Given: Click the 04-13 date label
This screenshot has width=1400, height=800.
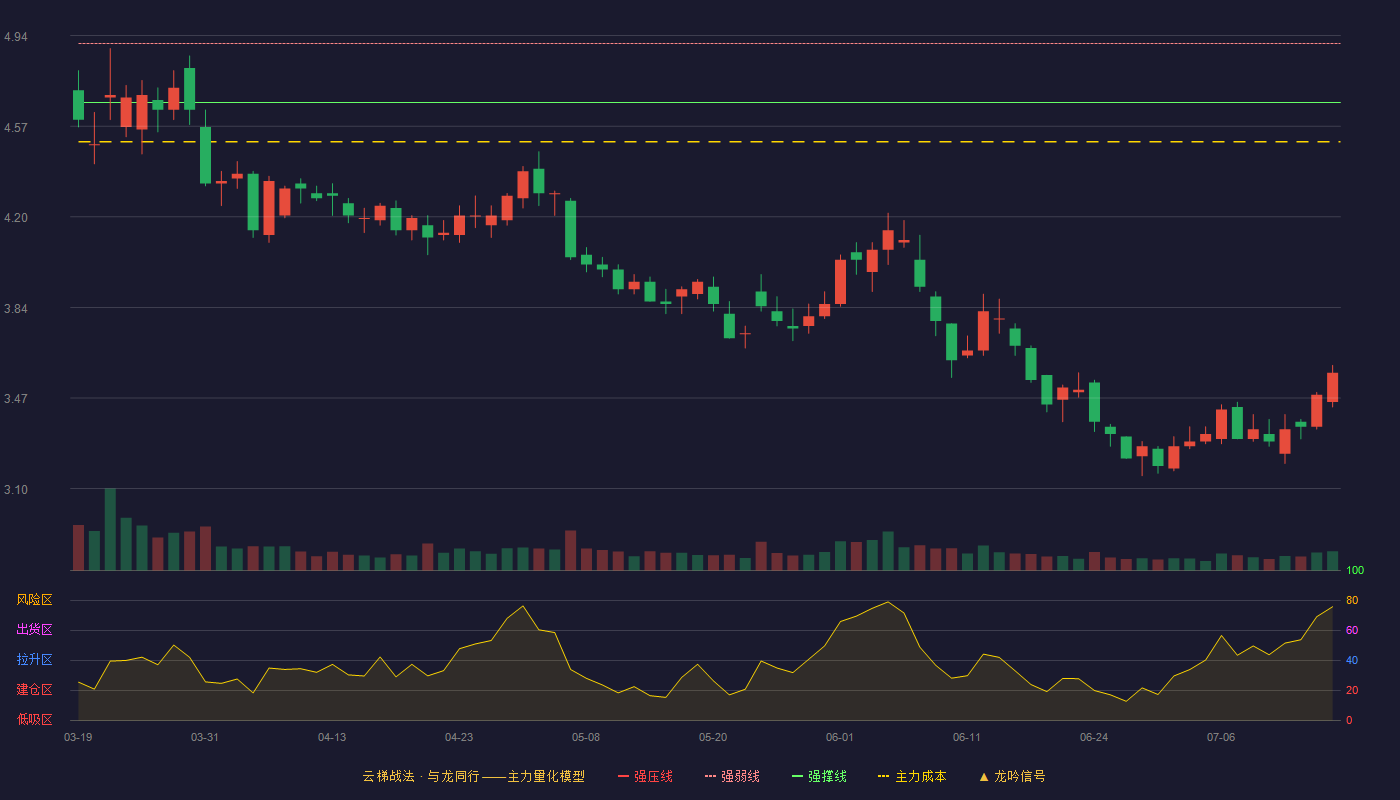Looking at the screenshot, I should [332, 737].
